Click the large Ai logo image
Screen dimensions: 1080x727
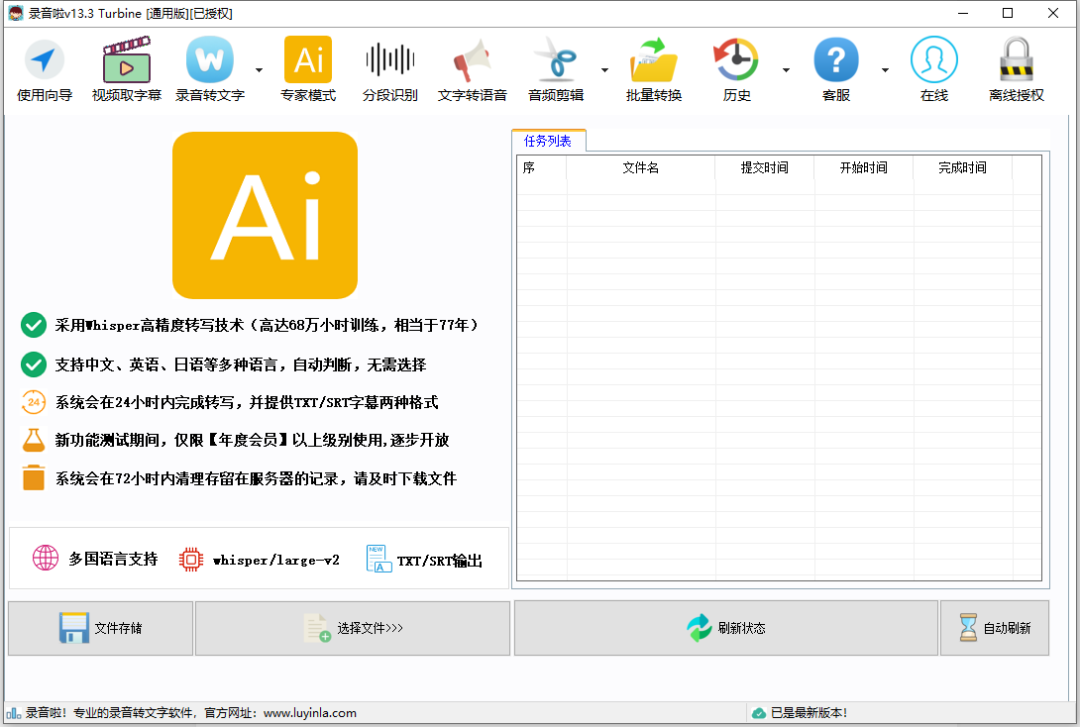[265, 215]
